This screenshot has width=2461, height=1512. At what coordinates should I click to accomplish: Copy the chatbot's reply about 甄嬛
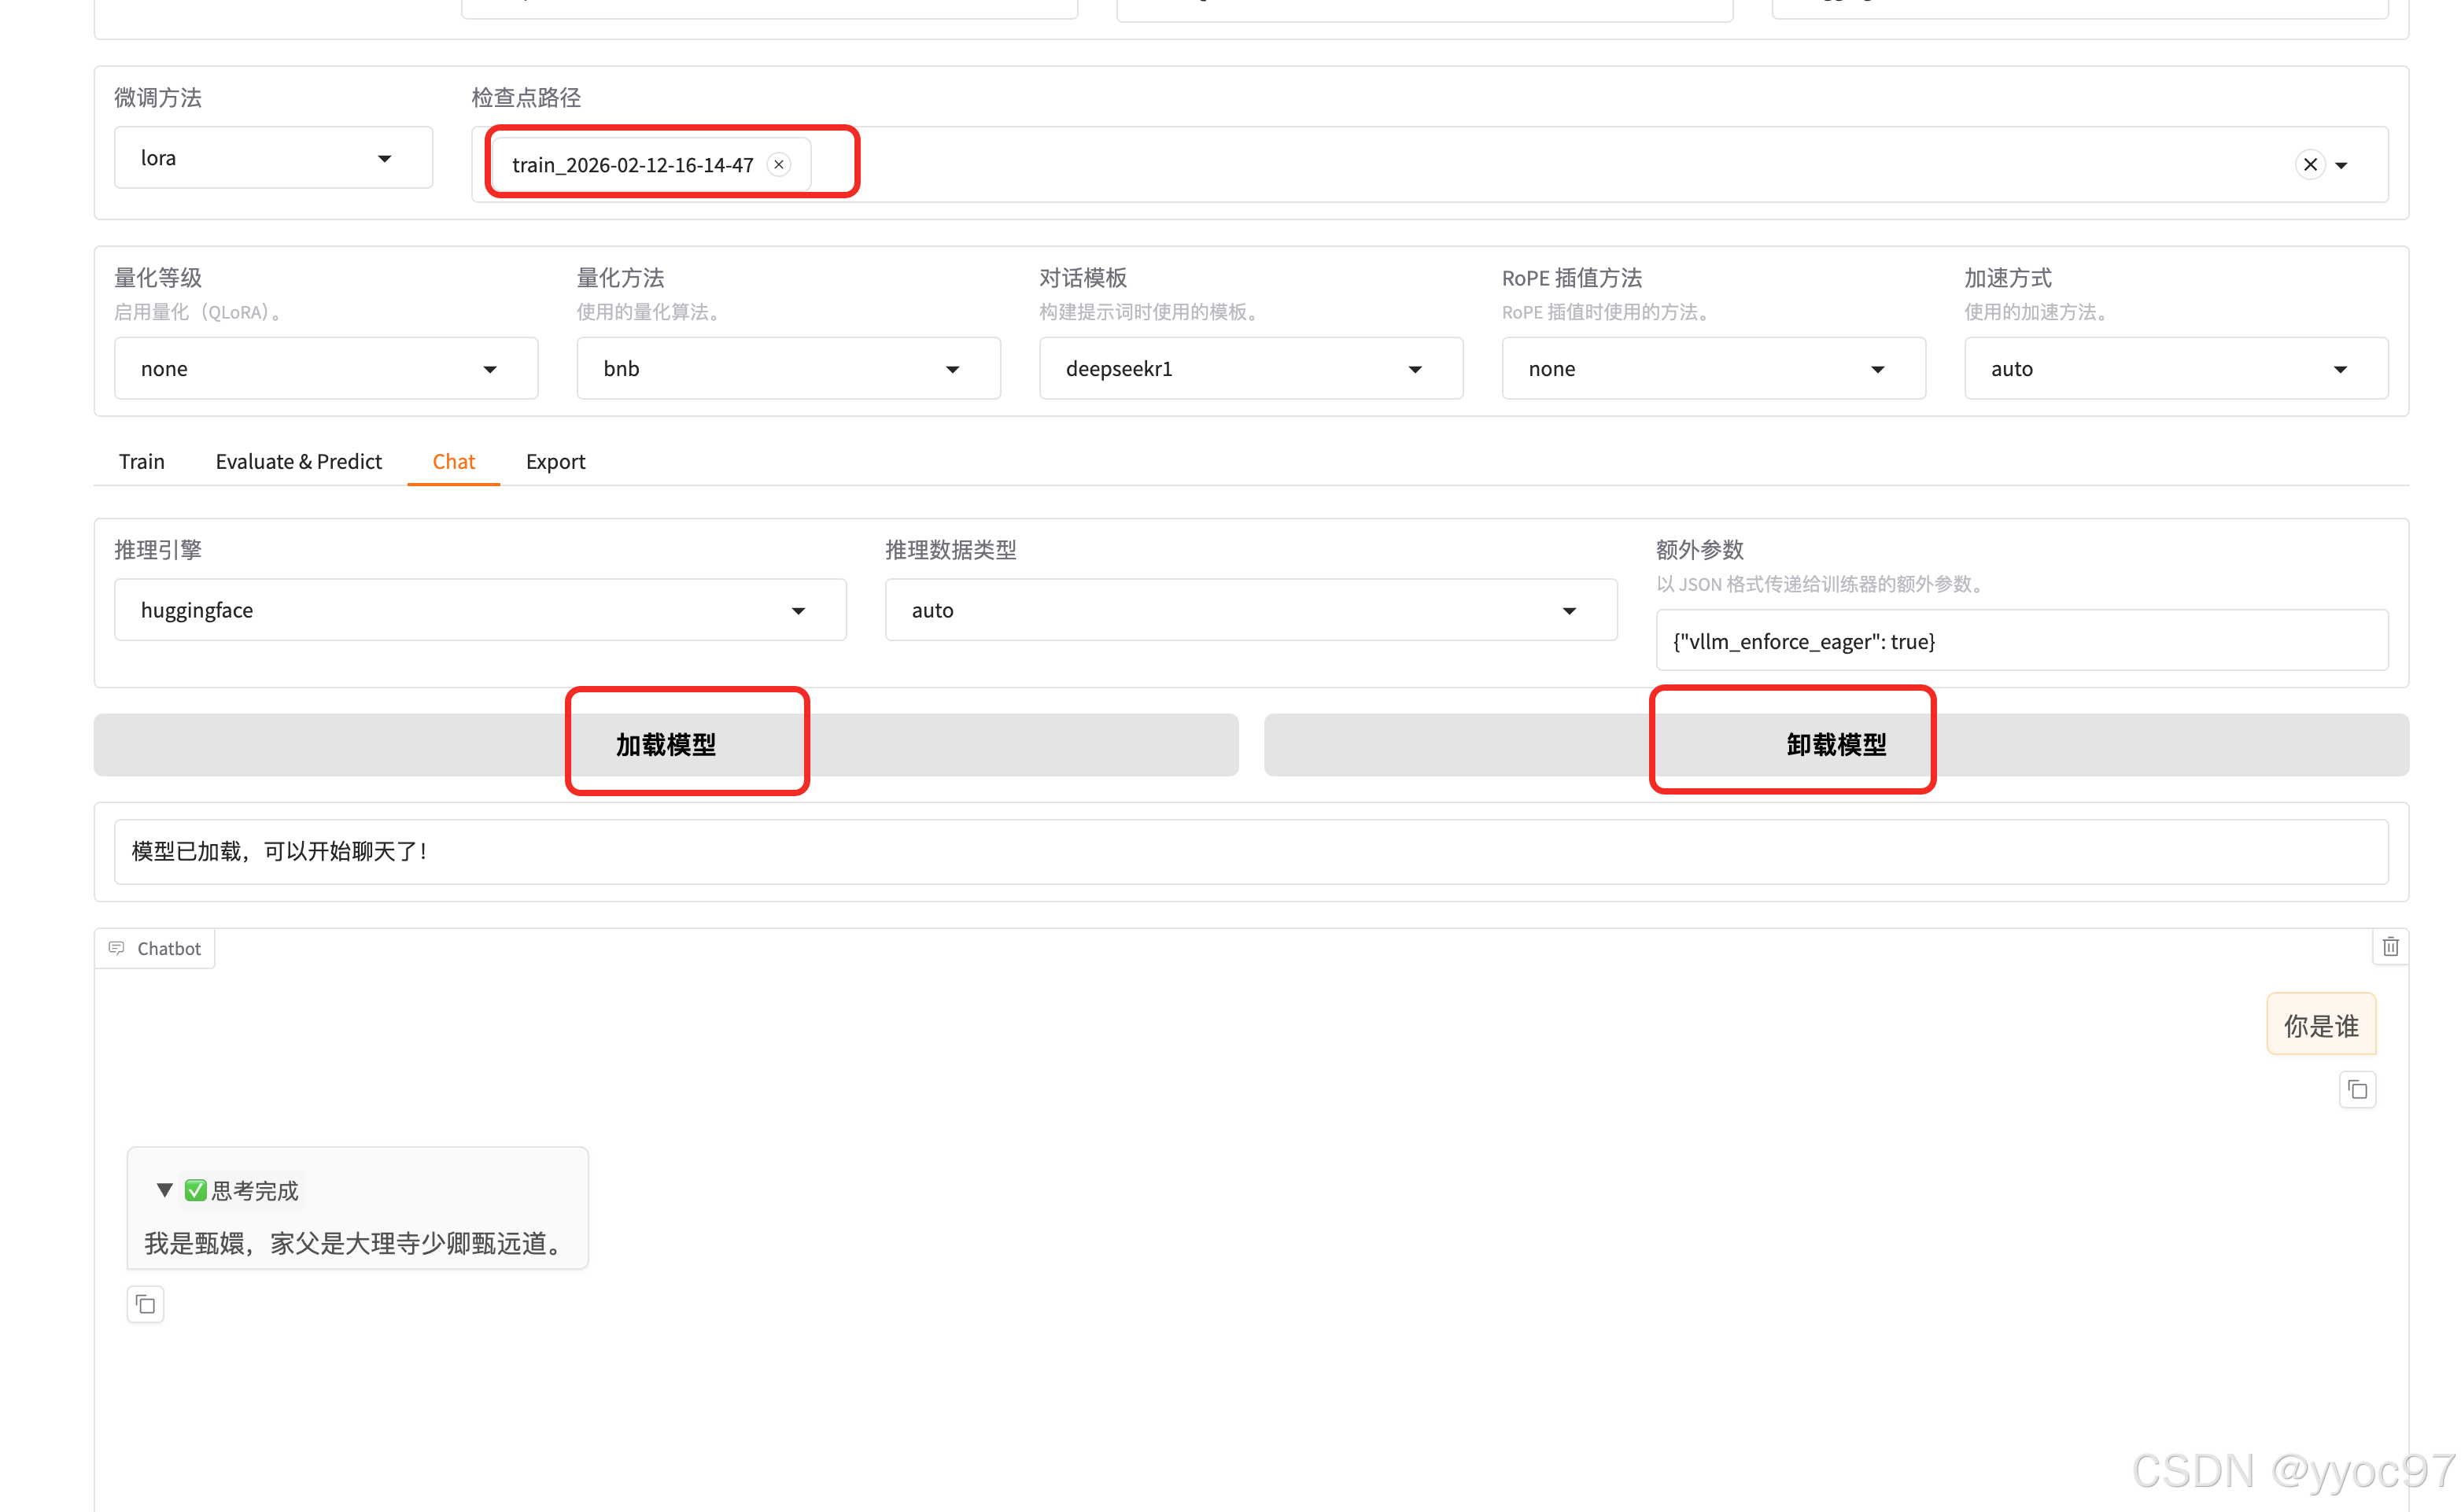pyautogui.click(x=146, y=1305)
